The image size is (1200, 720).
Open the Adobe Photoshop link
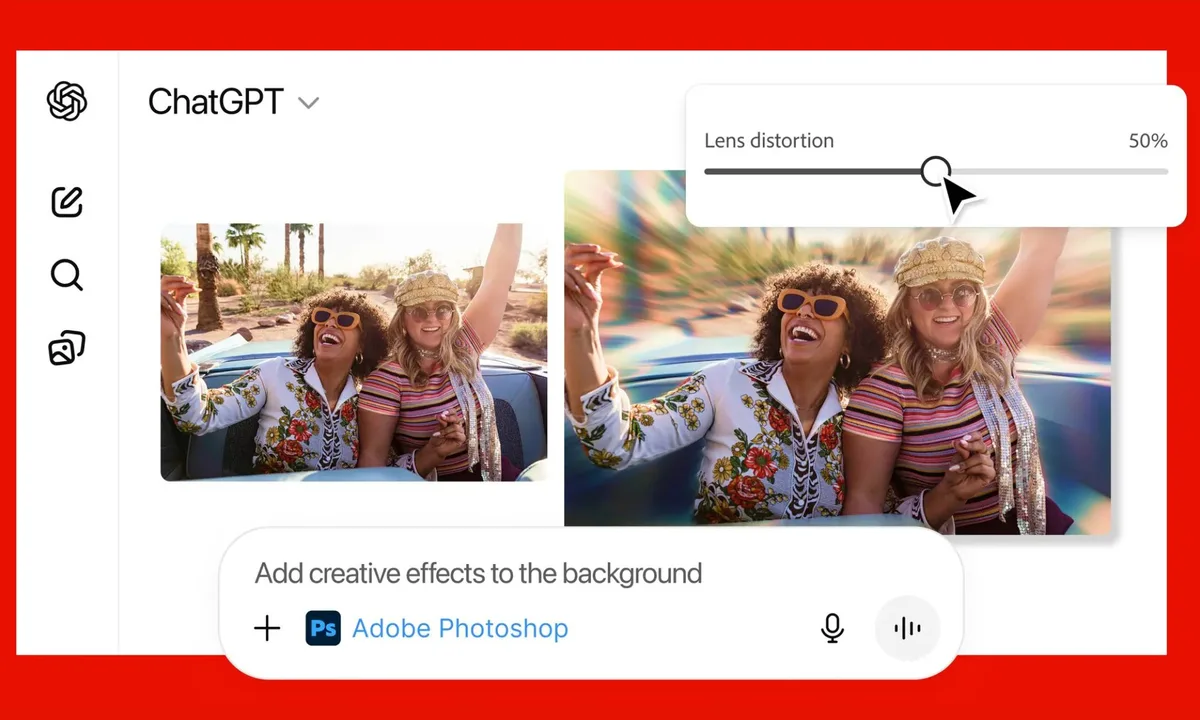tap(460, 628)
